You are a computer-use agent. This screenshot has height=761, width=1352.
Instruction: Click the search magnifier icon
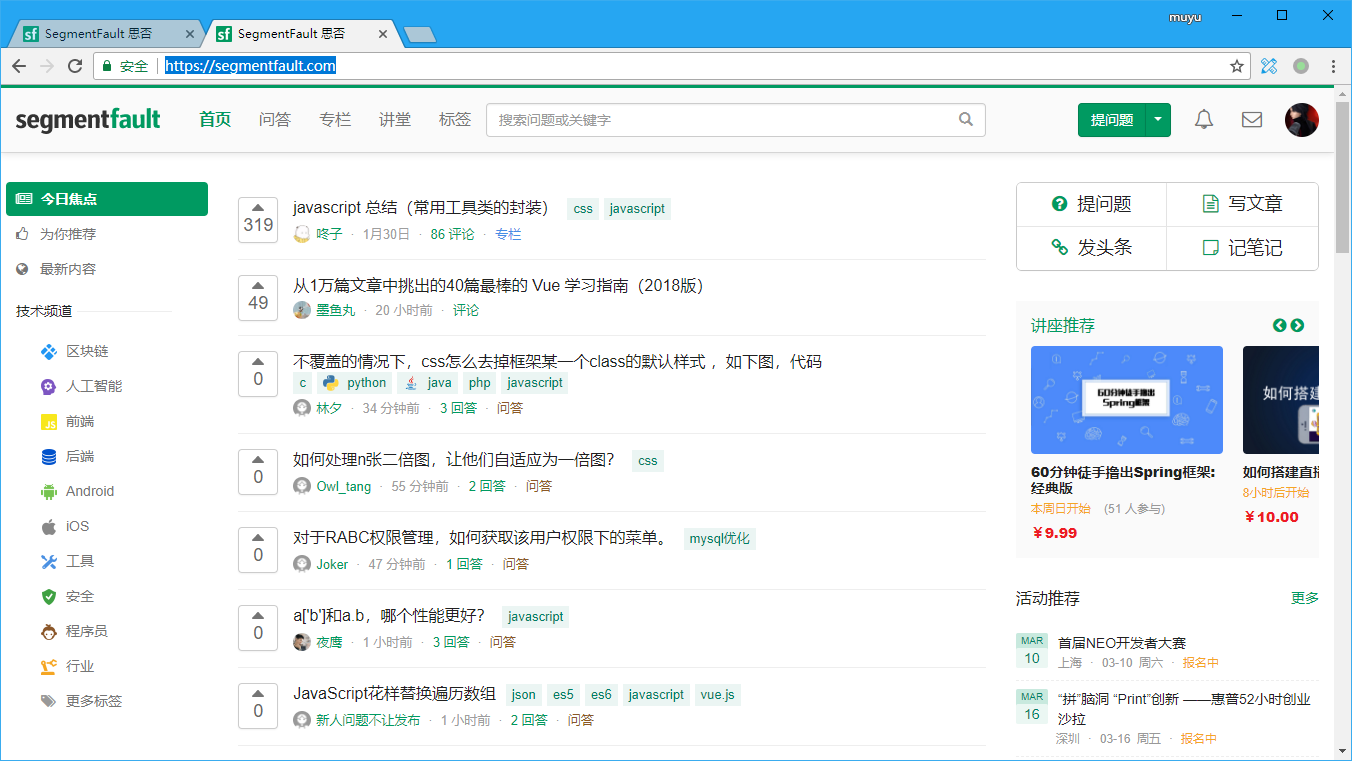[x=965, y=119]
